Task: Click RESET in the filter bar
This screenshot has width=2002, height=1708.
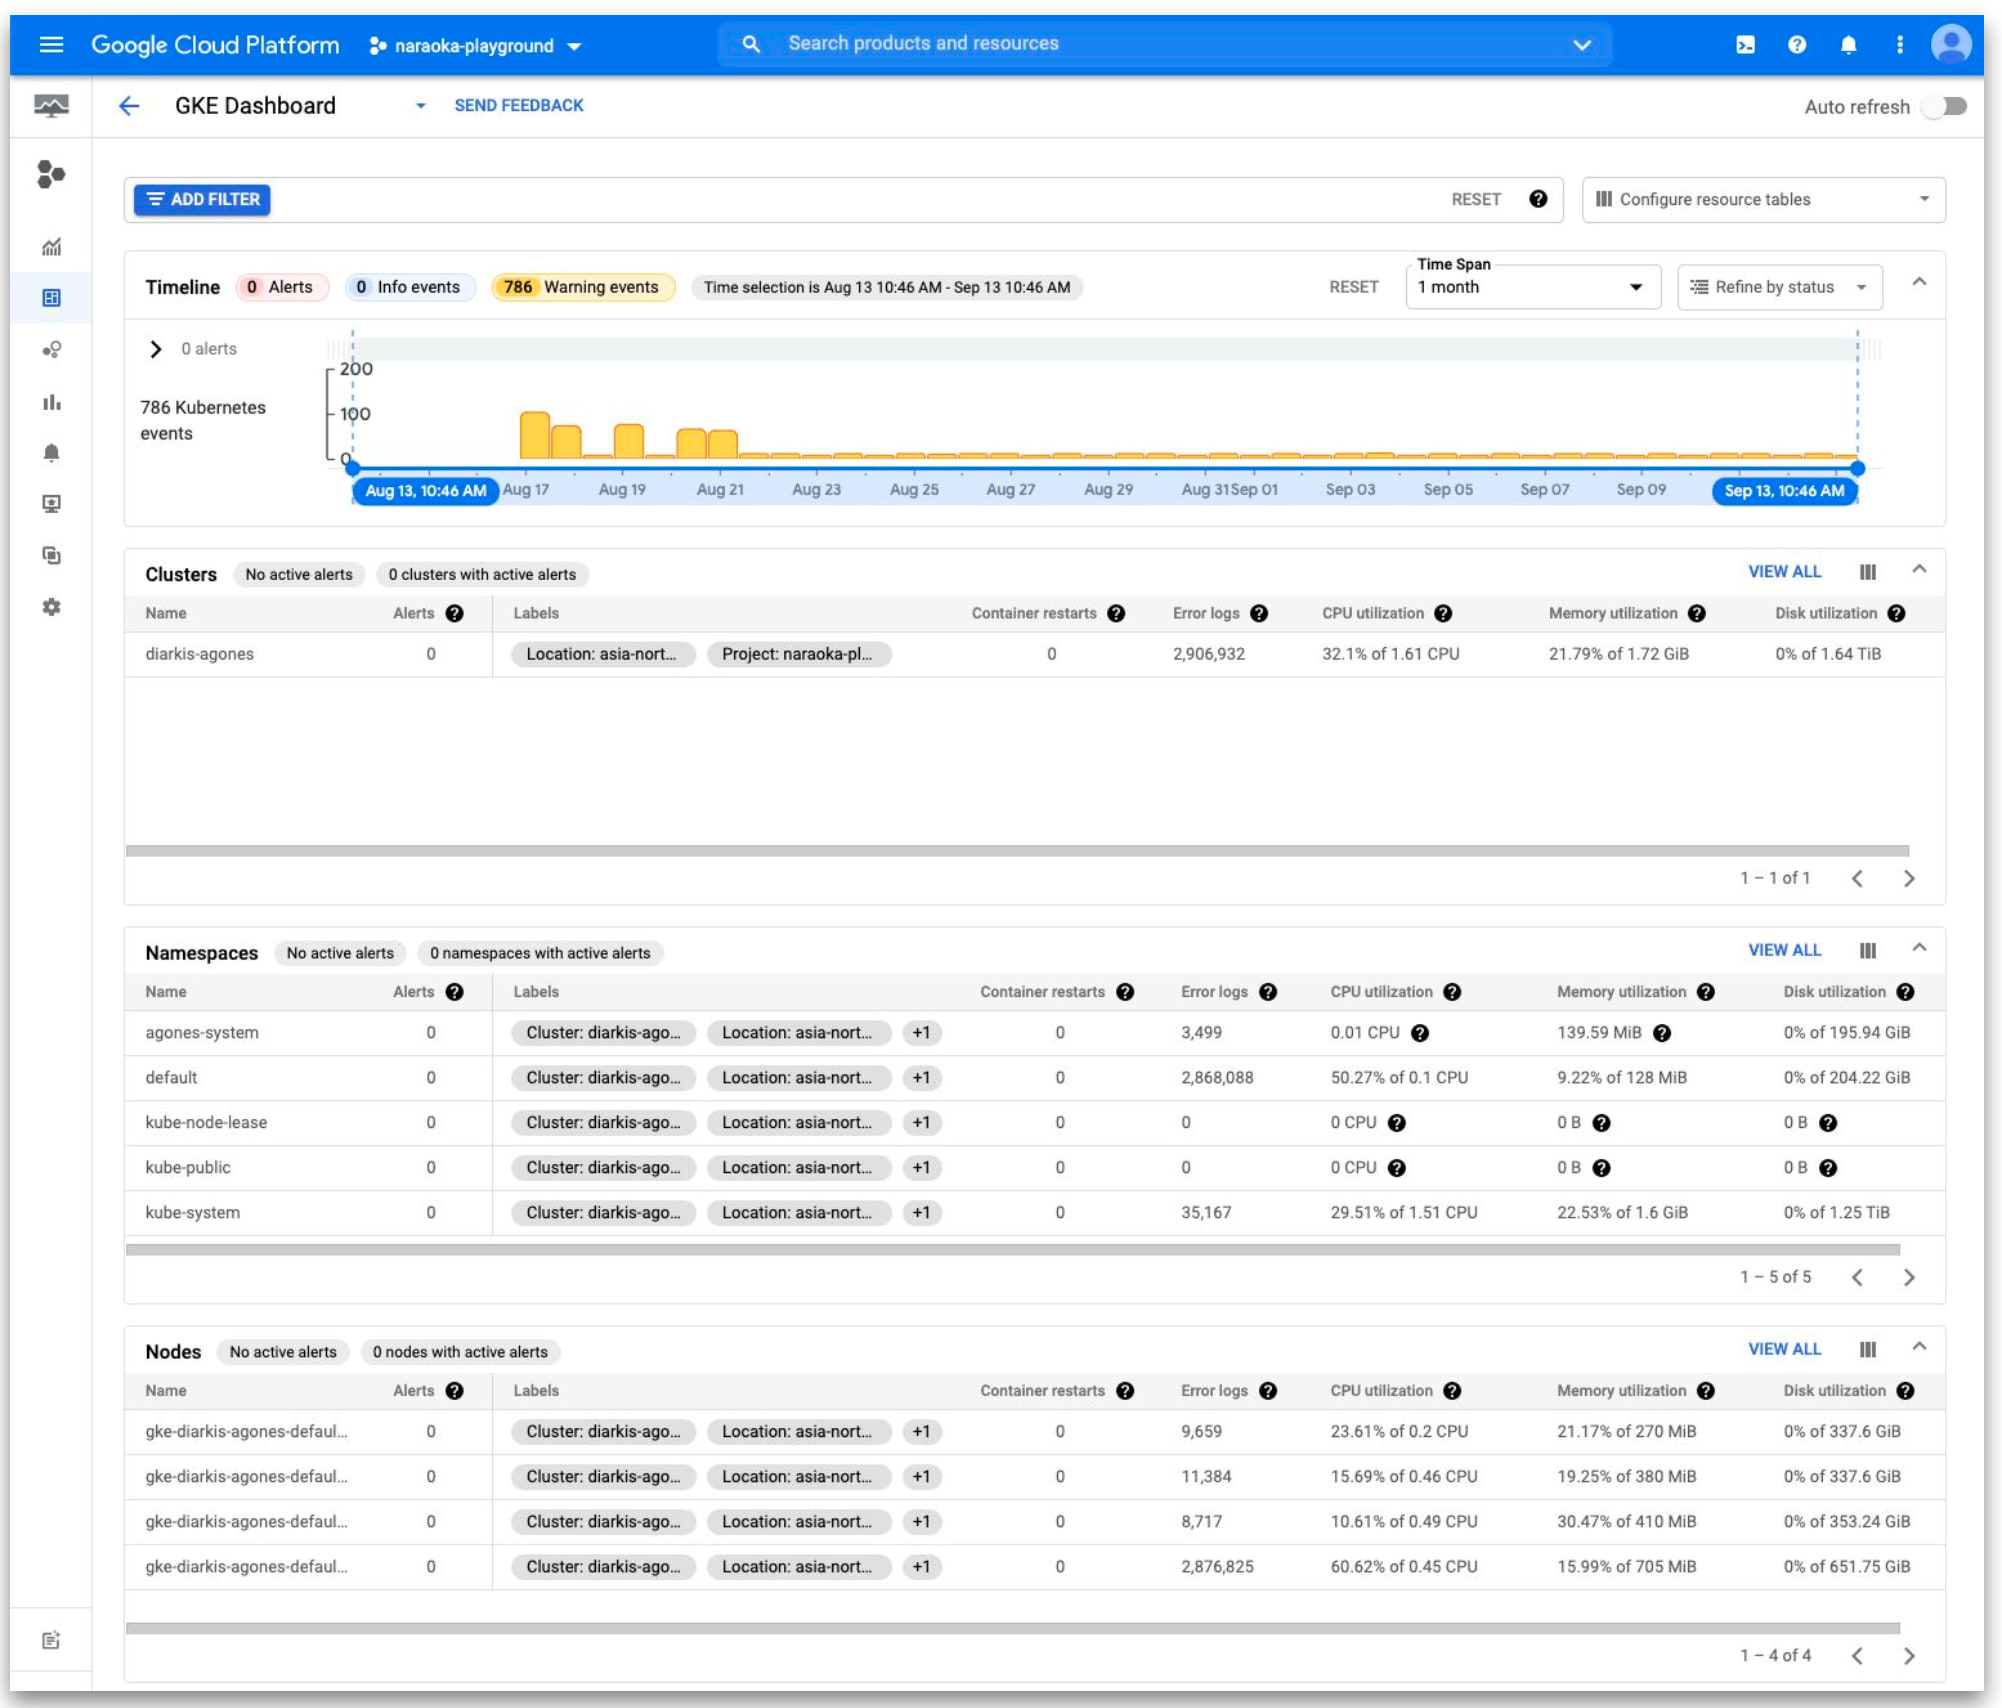Action: pyautogui.click(x=1476, y=199)
